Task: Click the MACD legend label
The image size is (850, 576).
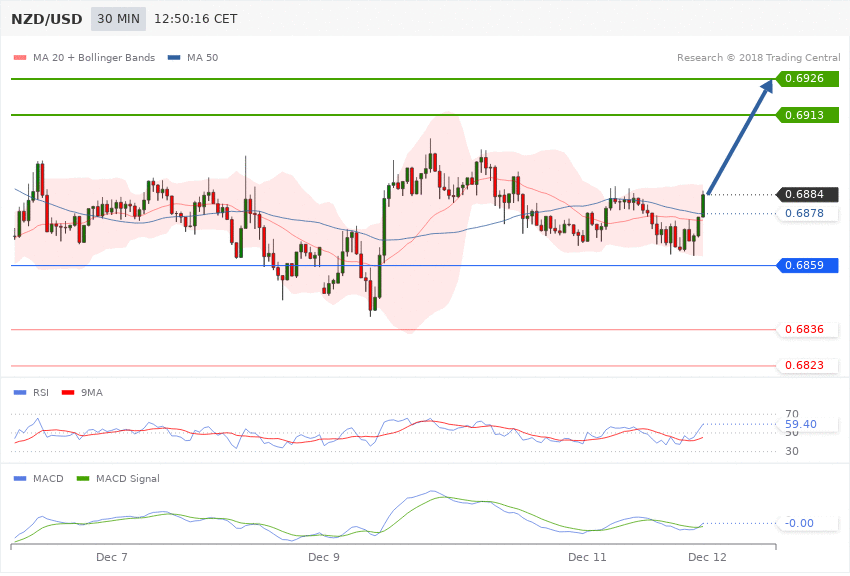Action: tap(48, 478)
